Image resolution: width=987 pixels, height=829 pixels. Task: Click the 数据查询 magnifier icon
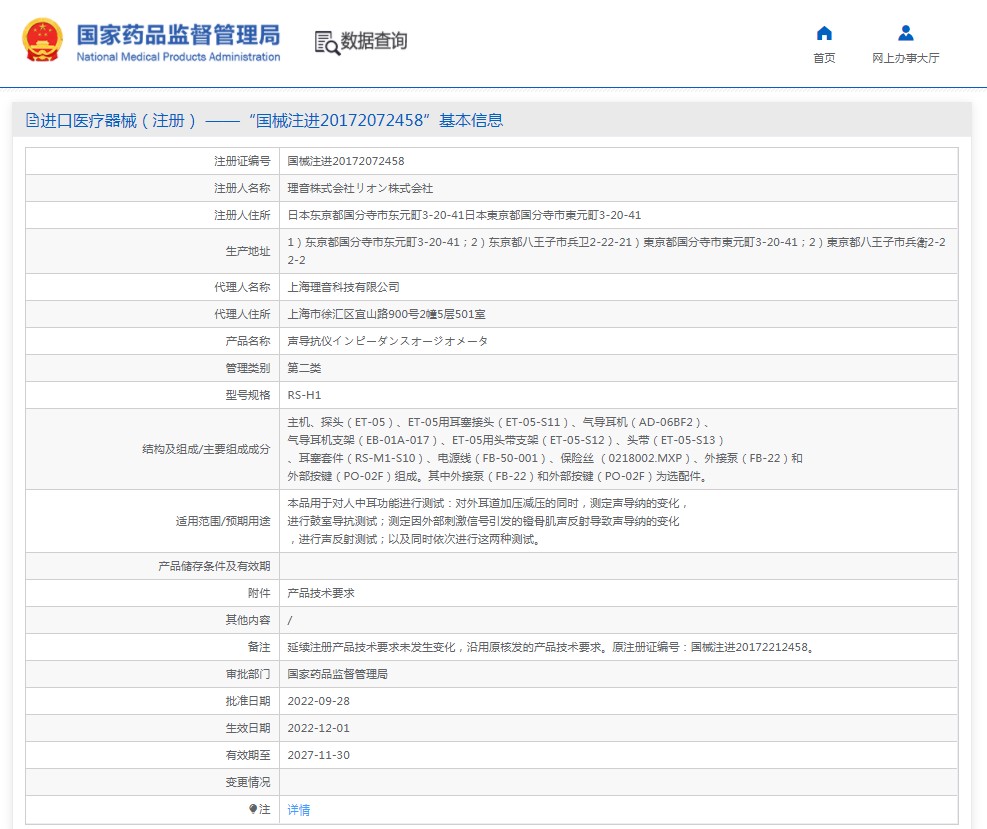click(x=327, y=43)
